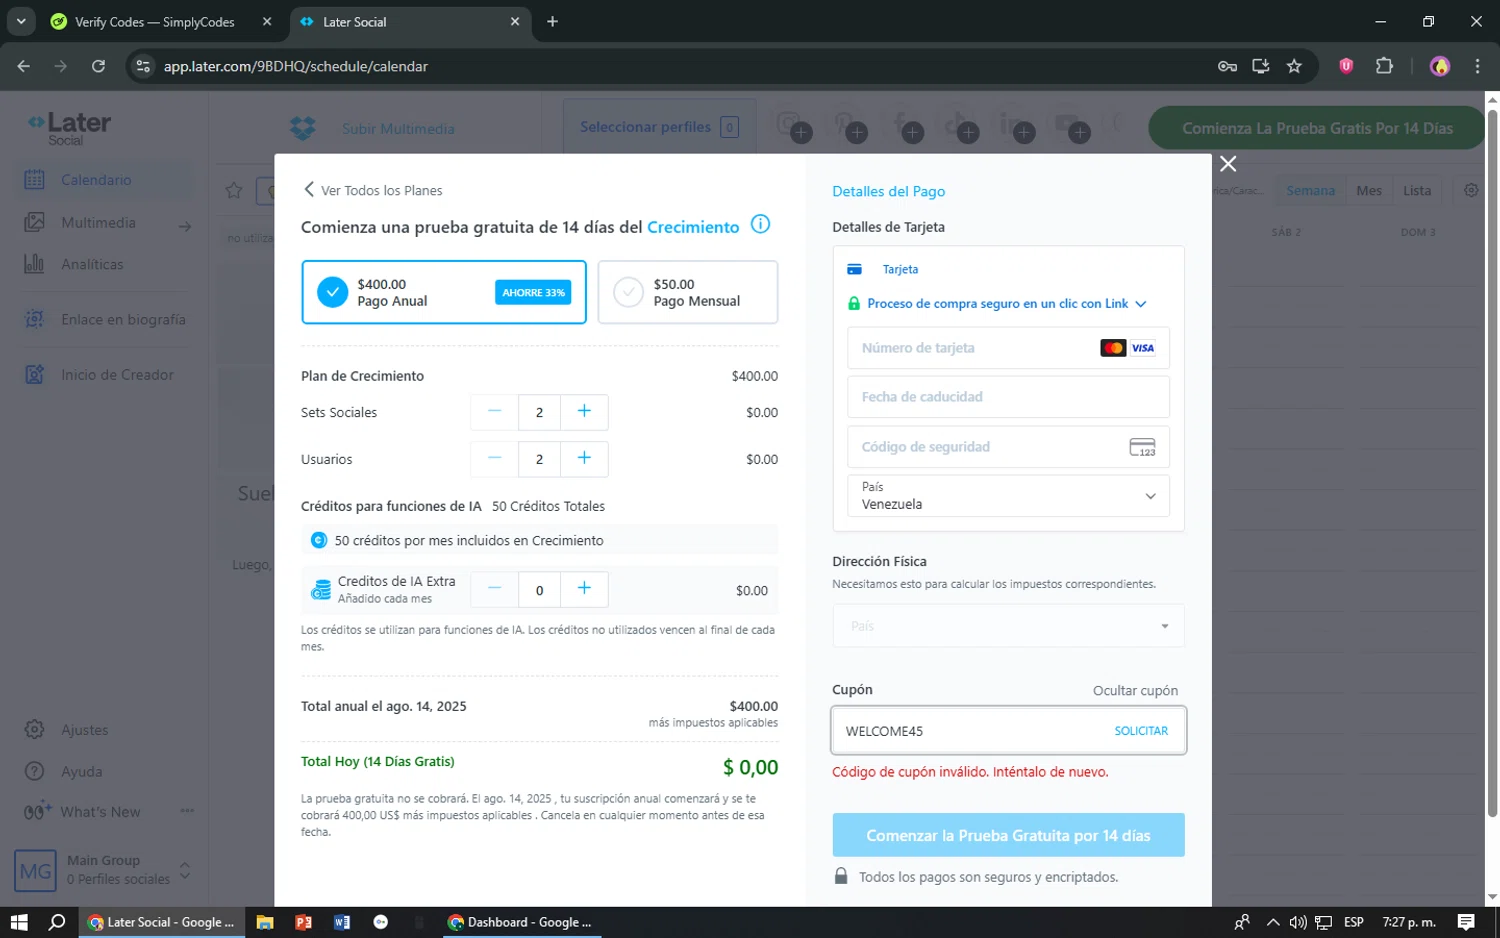Image resolution: width=1500 pixels, height=938 pixels.
Task: Open the What's New three-dots menu
Action: (187, 811)
